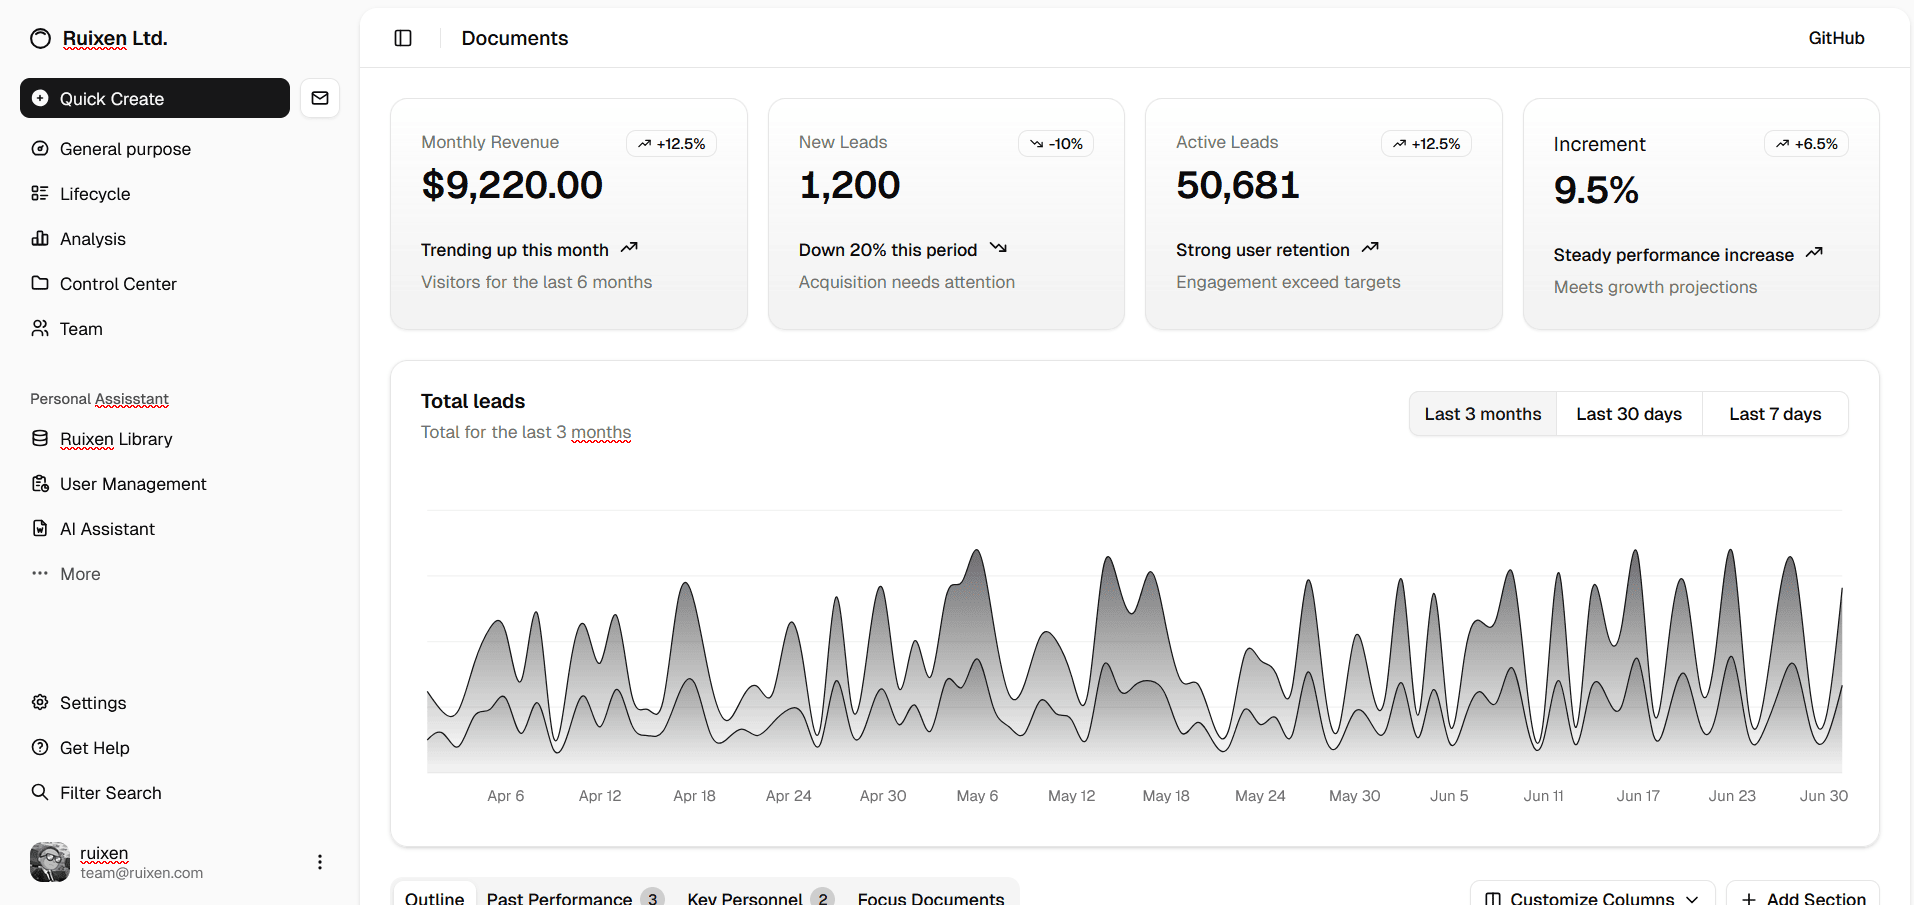
Task: Switch to the Past Performance tab
Action: point(572,896)
